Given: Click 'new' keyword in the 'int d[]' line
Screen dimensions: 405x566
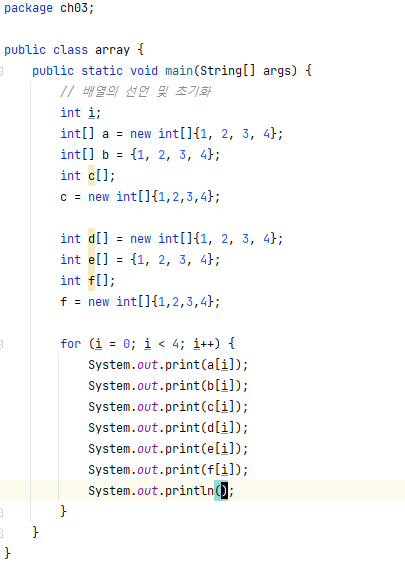Looking at the screenshot, I should coord(140,239).
